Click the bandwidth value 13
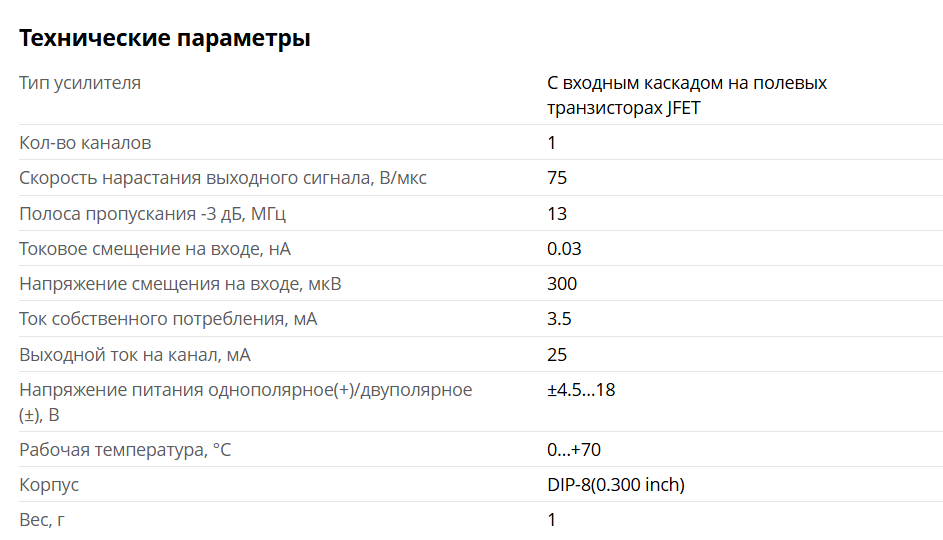 (557, 214)
